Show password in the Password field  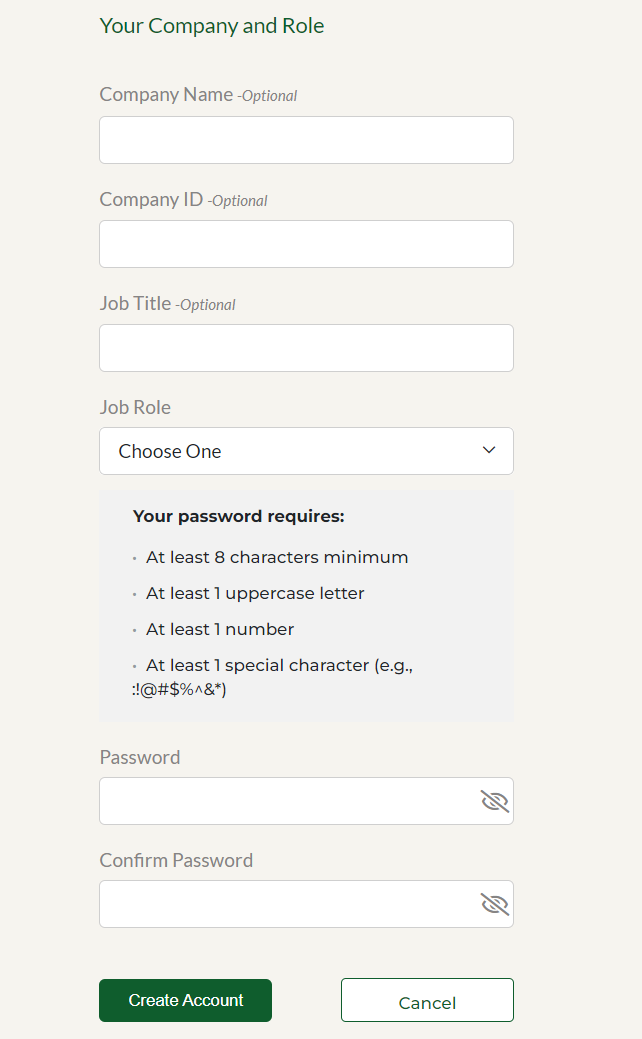(x=494, y=801)
